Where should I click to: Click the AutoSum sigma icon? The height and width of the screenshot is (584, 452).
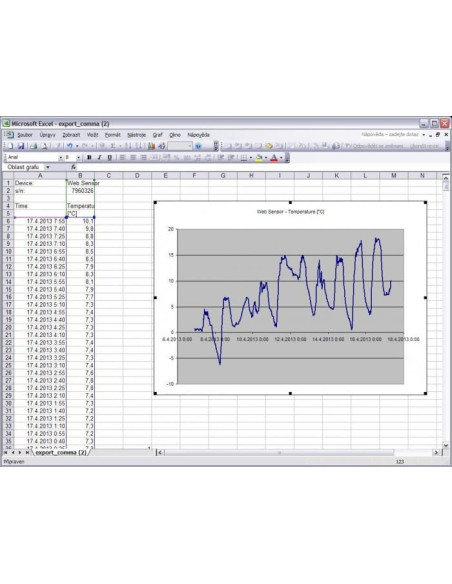tap(113, 146)
